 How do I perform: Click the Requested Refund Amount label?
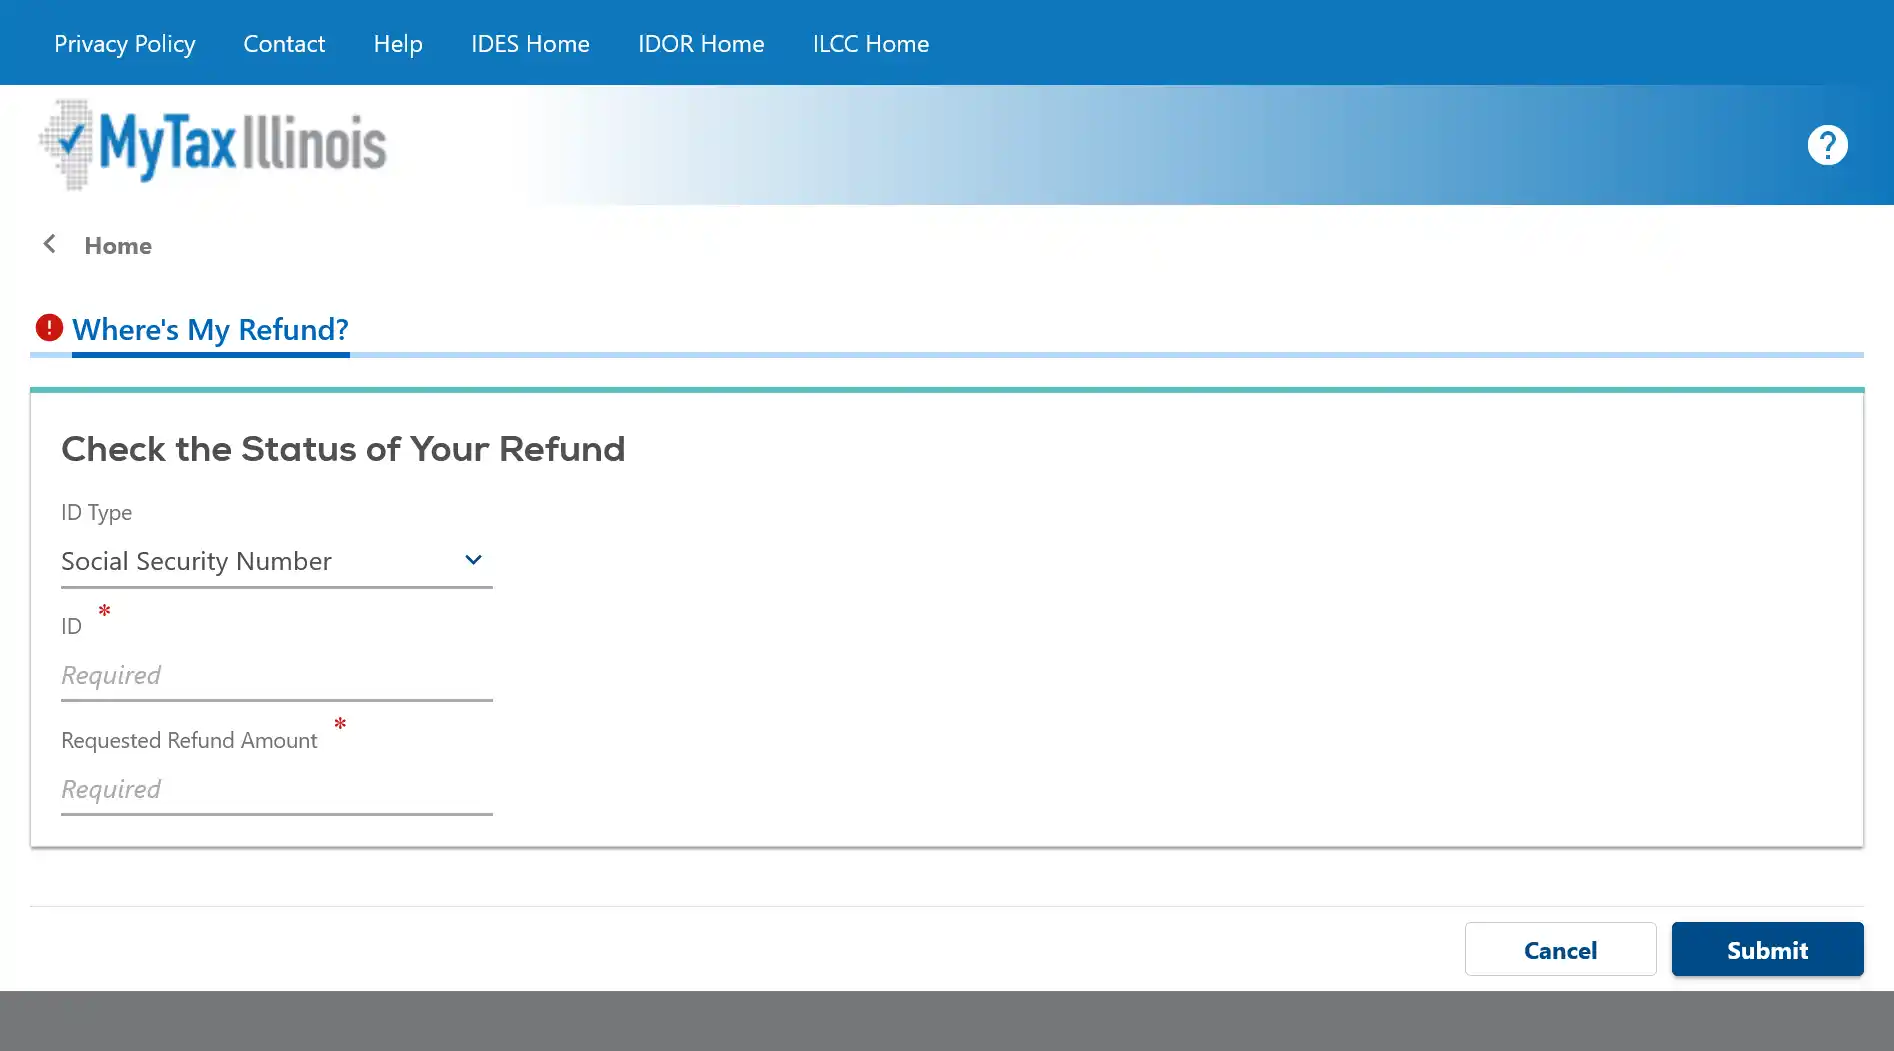[189, 740]
